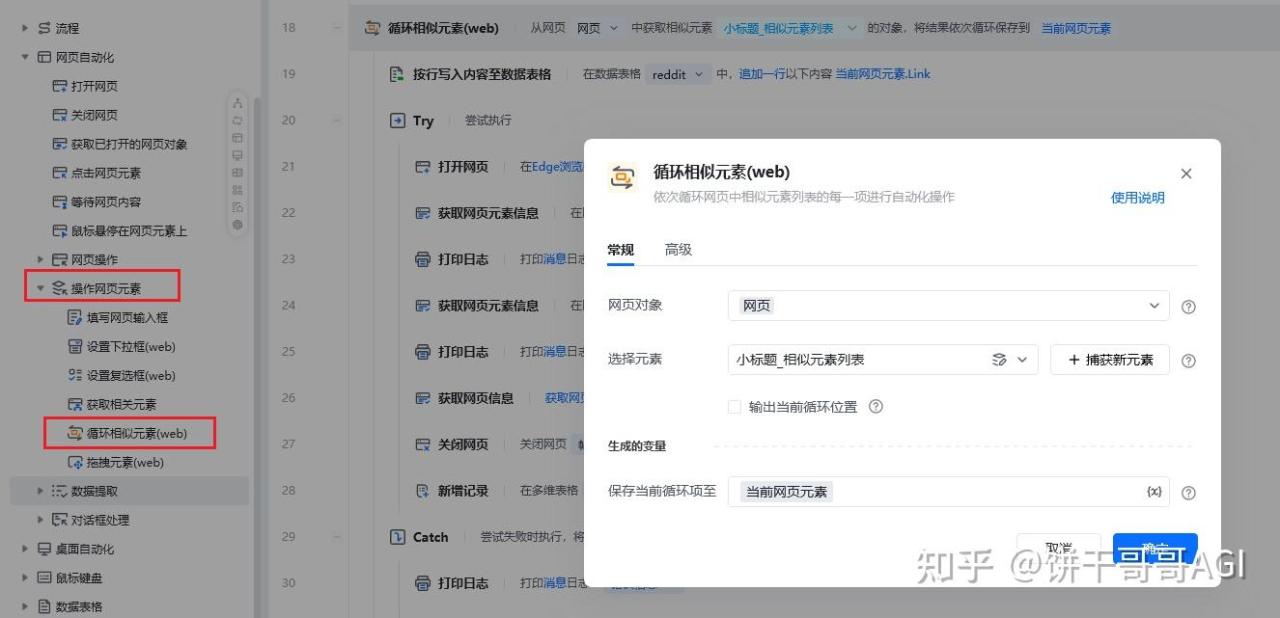Collapse the 操作网页元素 tree group

click(41, 288)
